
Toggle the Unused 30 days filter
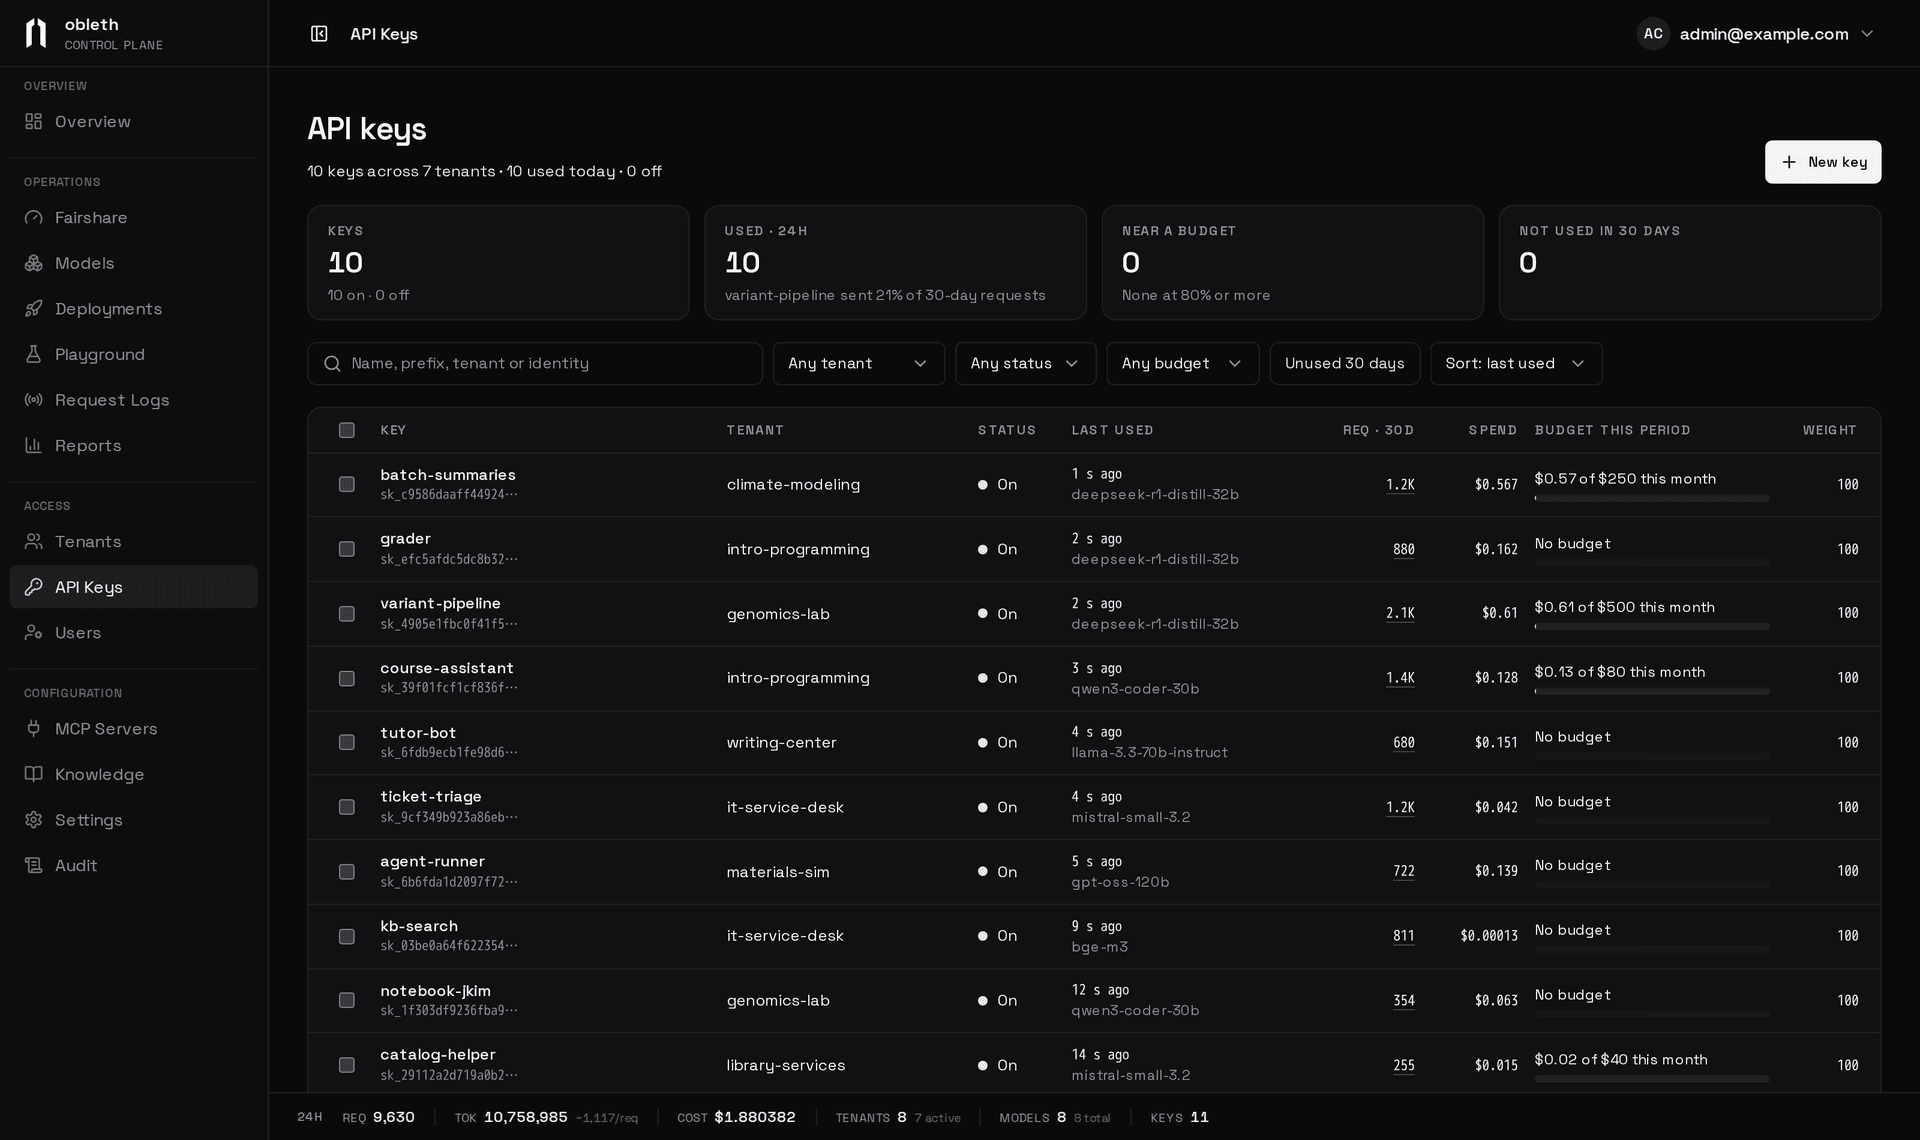(1344, 363)
